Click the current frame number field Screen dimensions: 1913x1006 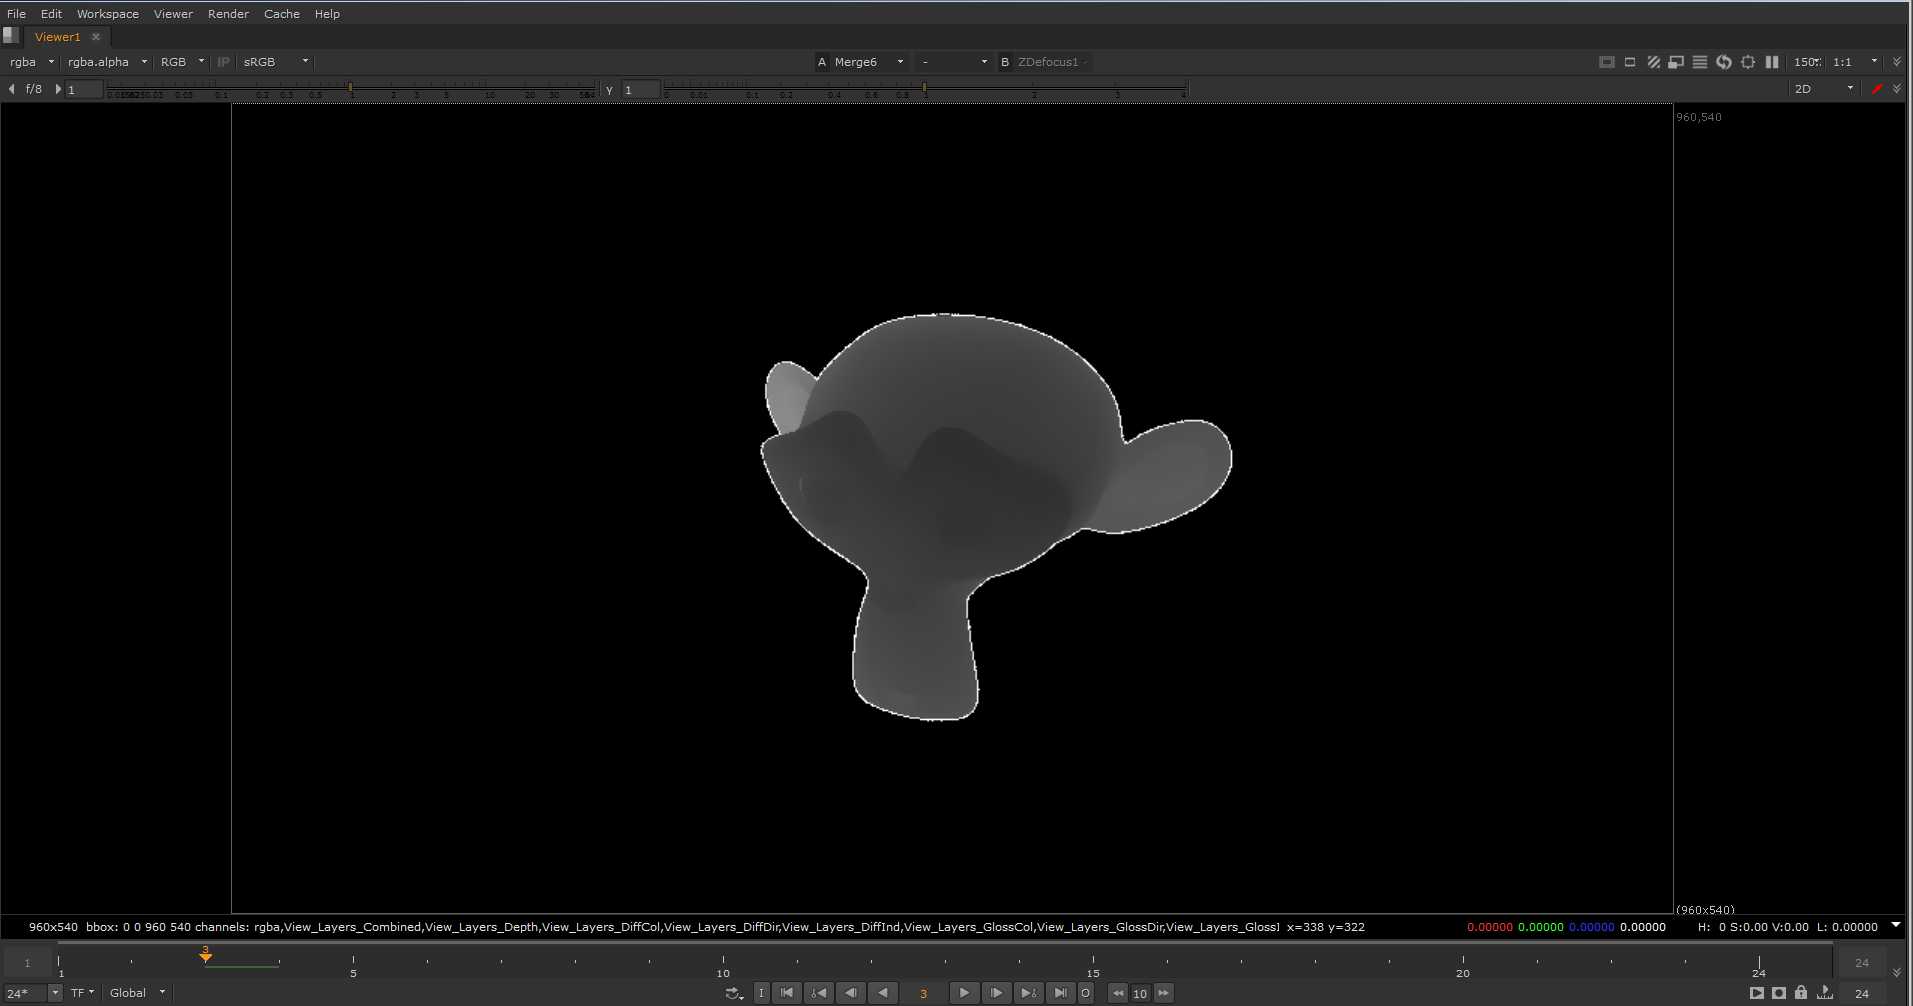(x=923, y=993)
